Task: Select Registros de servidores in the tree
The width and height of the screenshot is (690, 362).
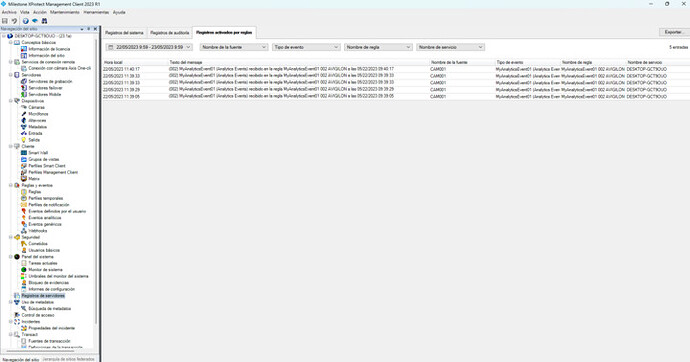Action: 43,296
